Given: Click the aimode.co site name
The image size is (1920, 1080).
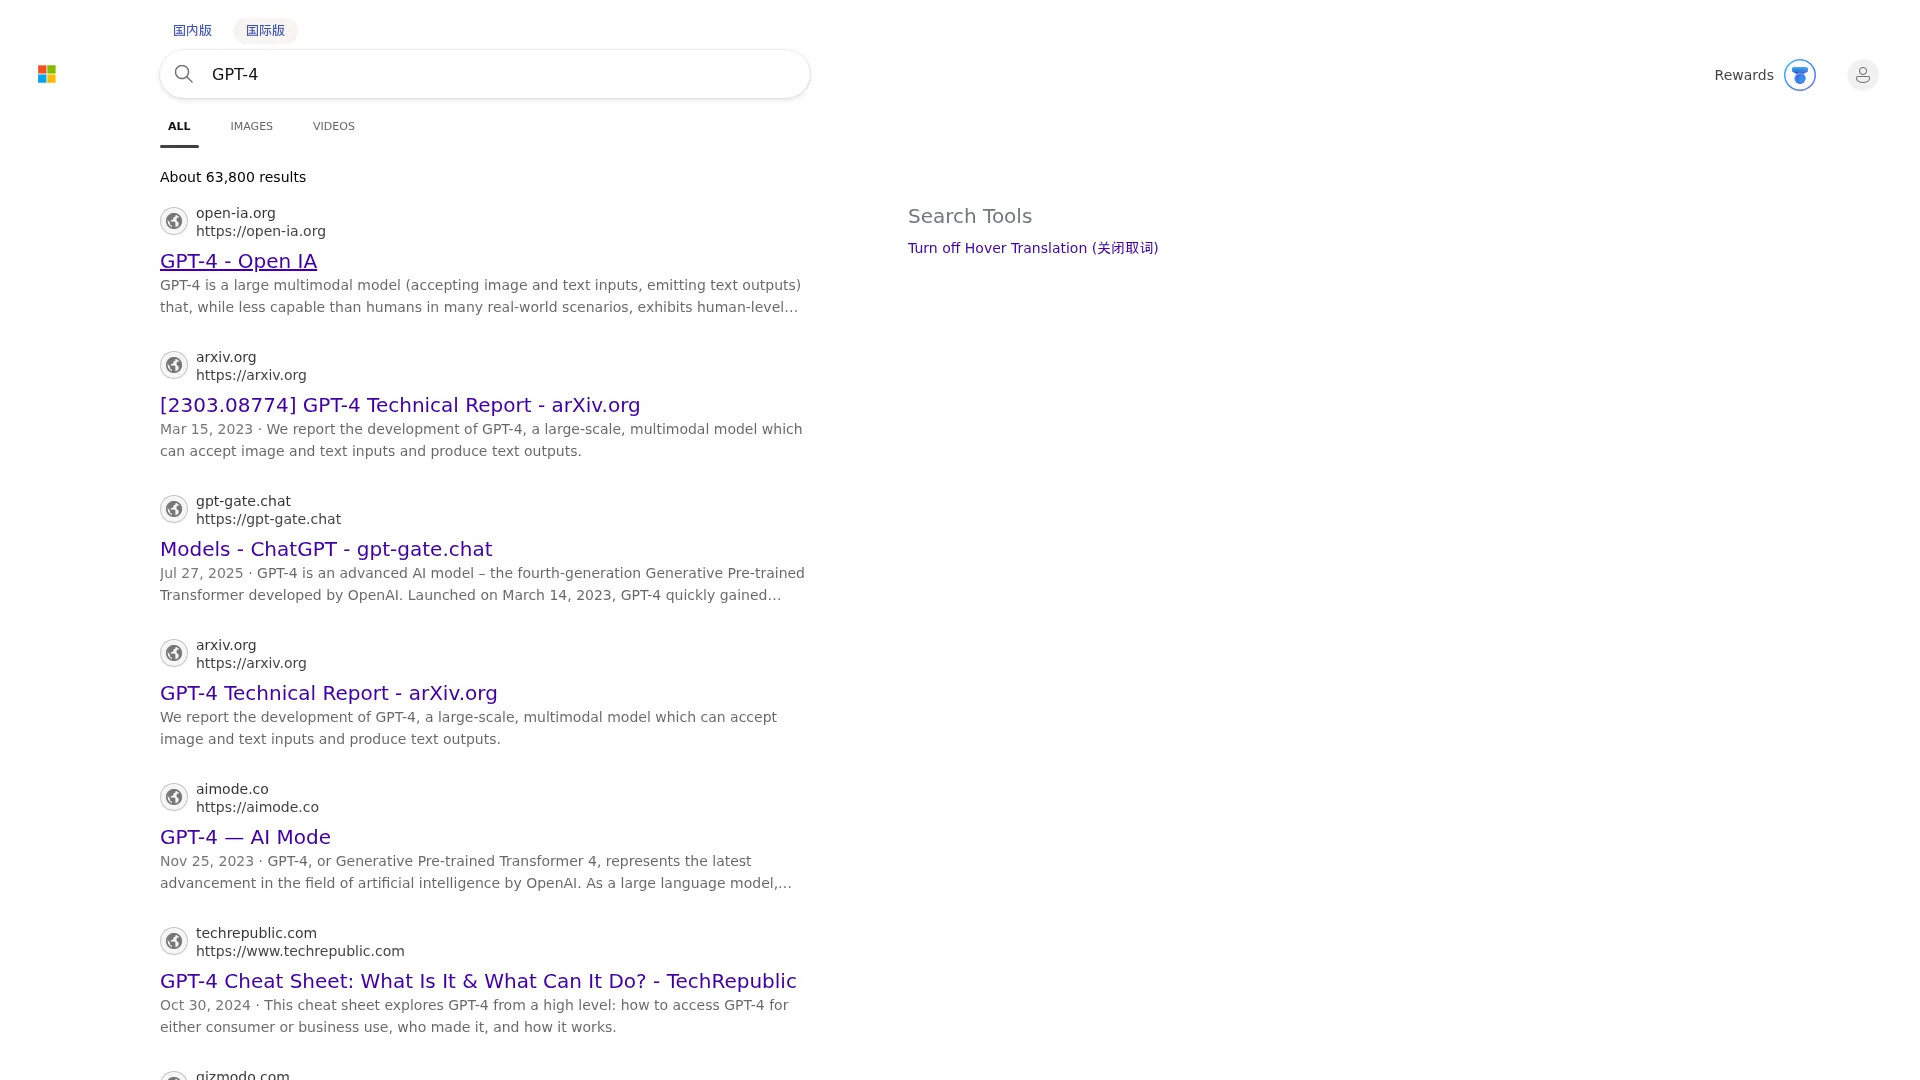Looking at the screenshot, I should coord(232,789).
